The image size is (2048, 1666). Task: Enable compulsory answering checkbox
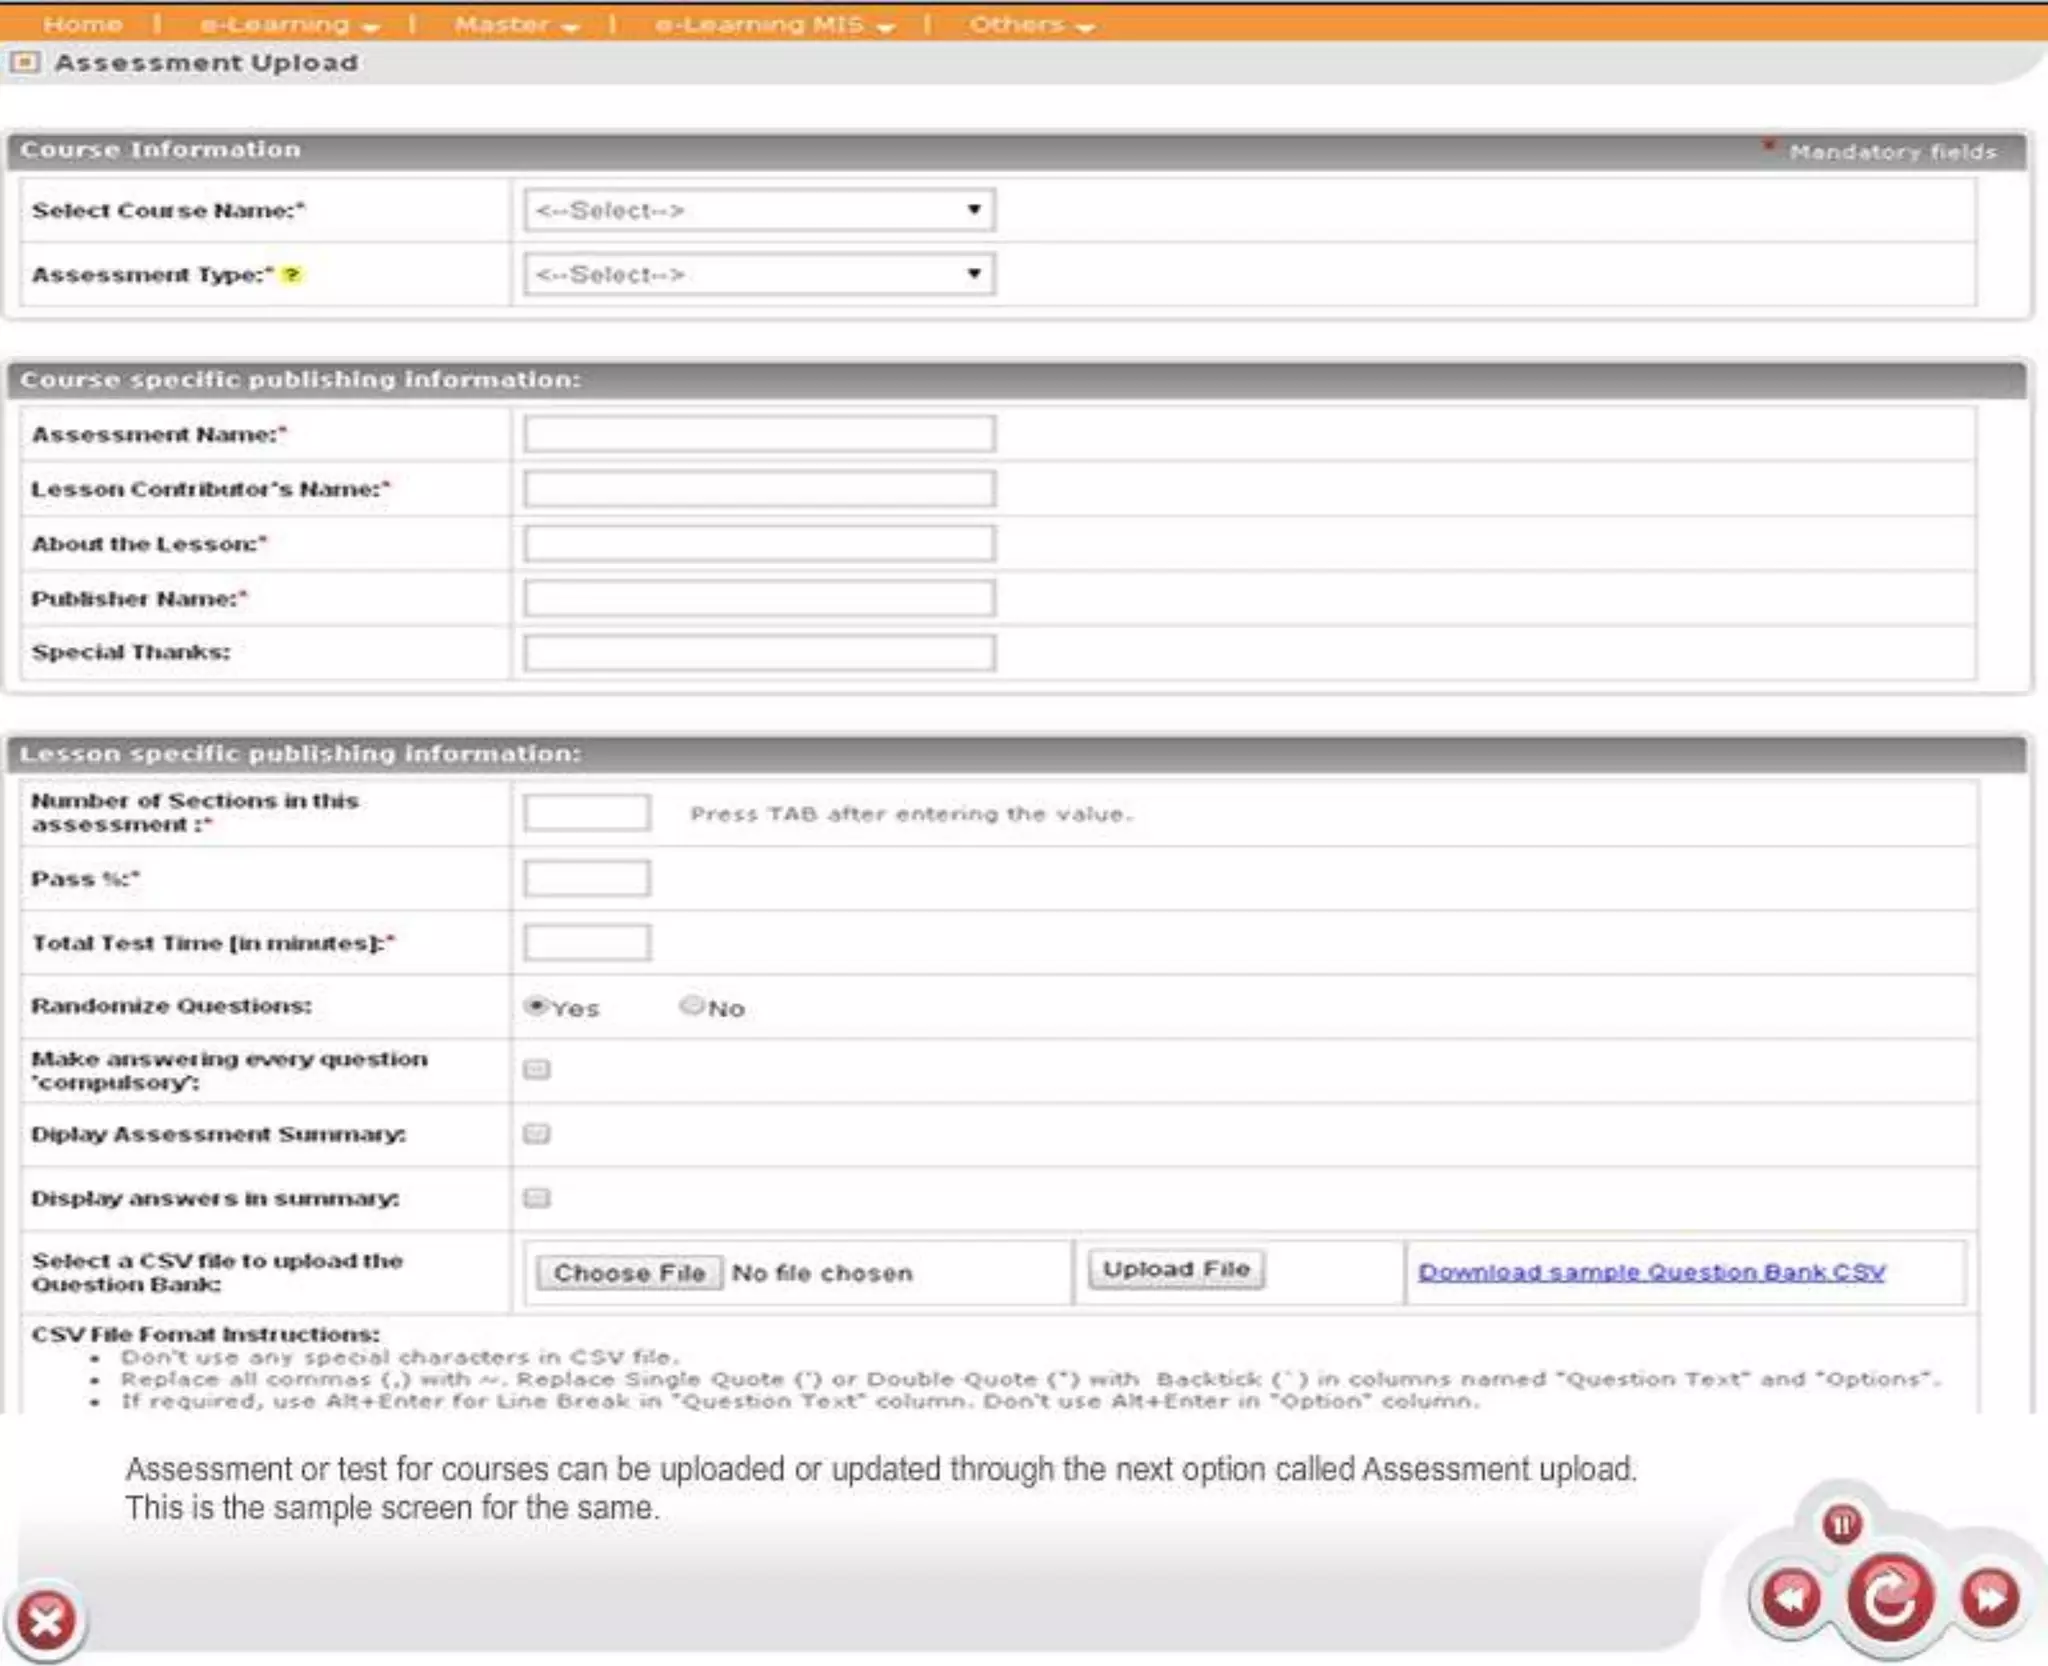(537, 1070)
